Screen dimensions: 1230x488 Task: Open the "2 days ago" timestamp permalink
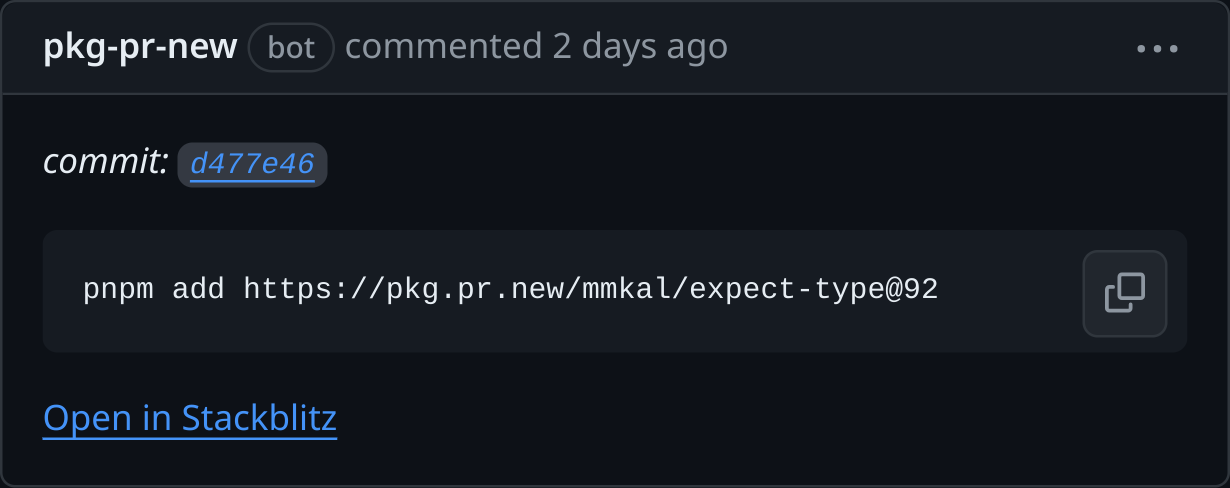(640, 47)
